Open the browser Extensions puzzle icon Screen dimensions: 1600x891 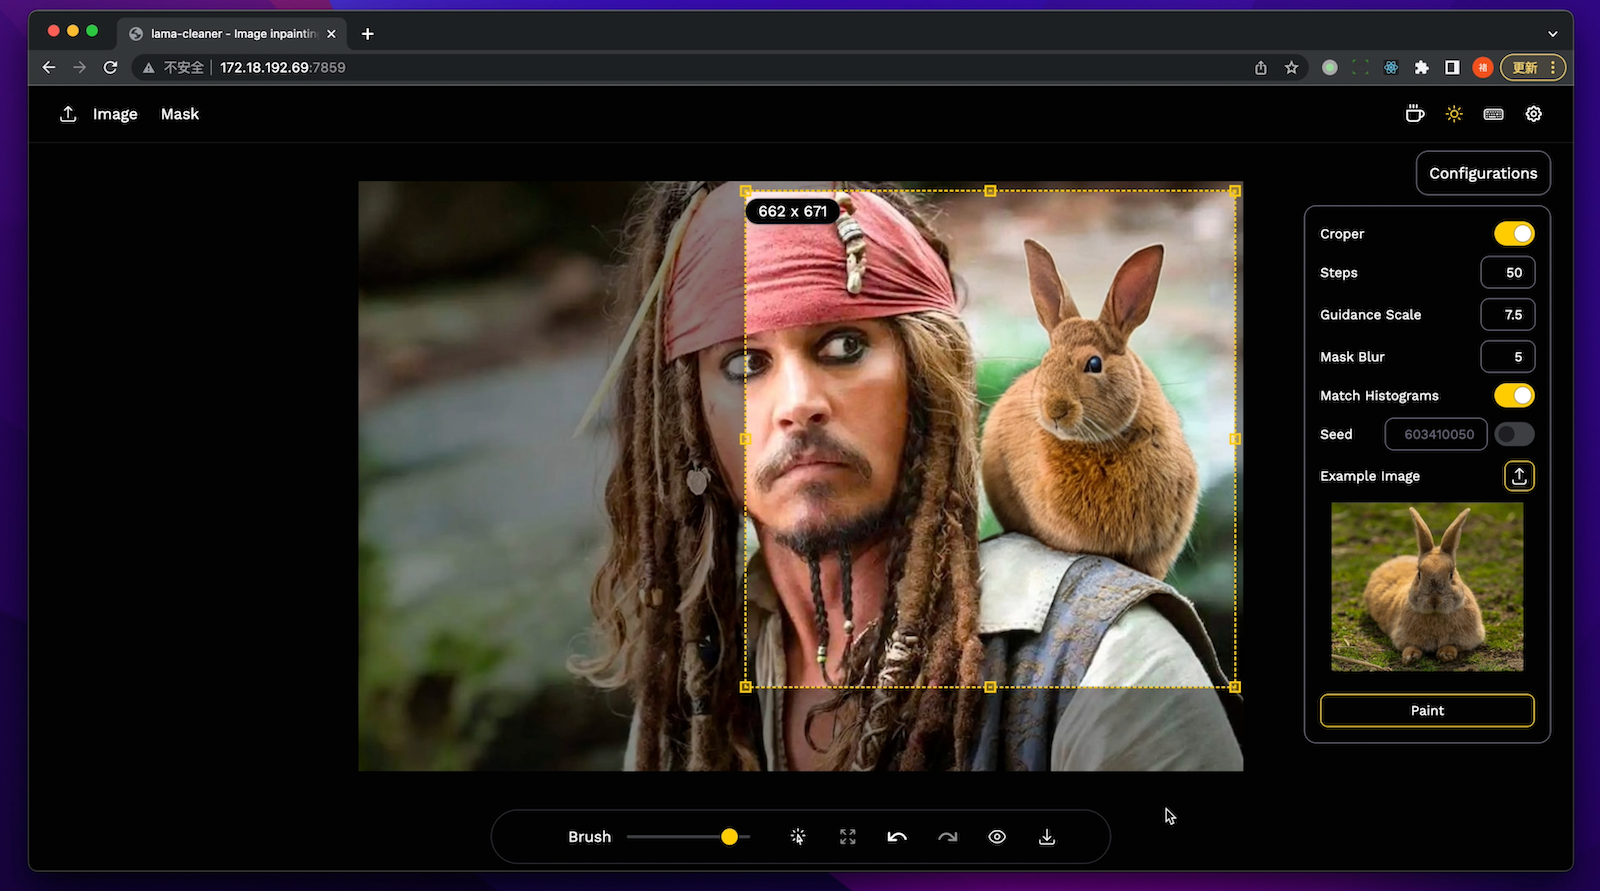1421,67
